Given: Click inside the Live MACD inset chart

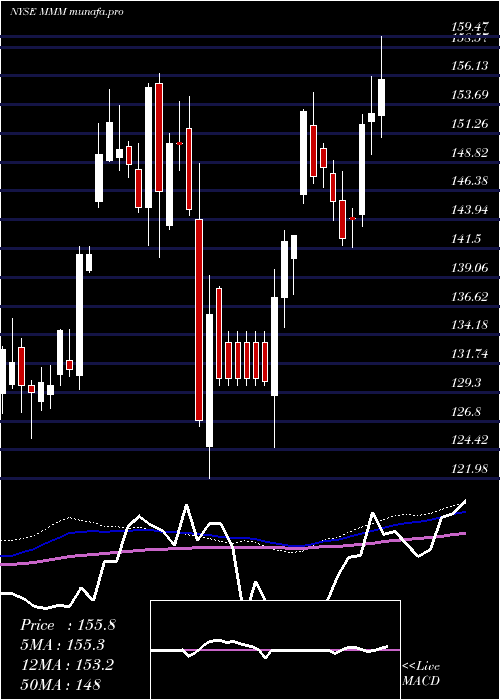Looking at the screenshot, I should coord(275,650).
